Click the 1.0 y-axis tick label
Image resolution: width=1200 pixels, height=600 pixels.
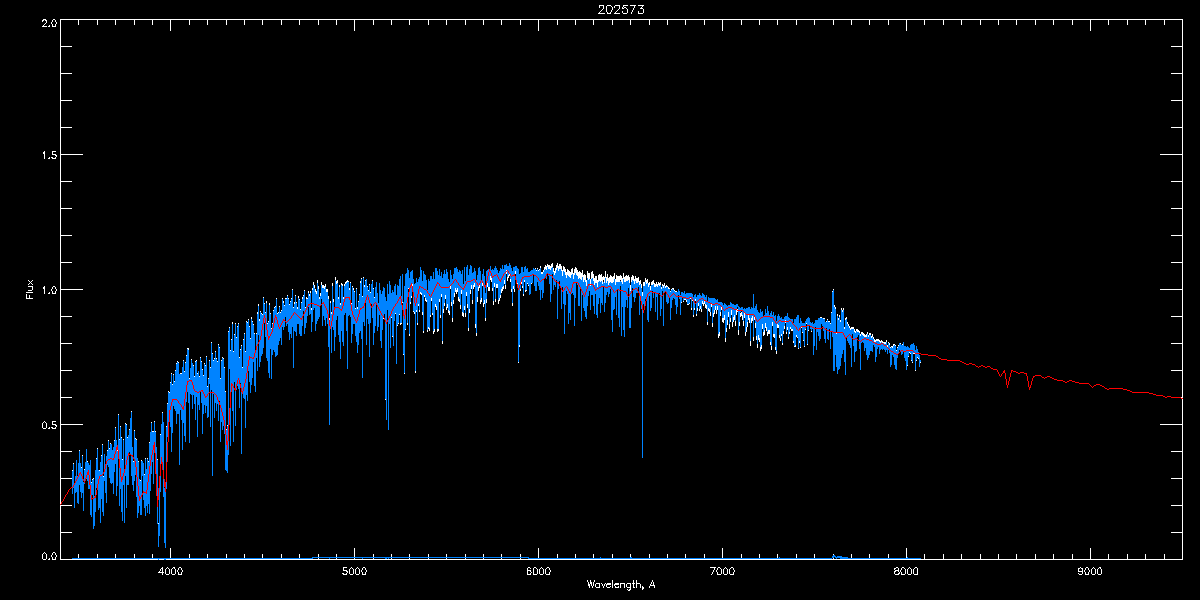pos(47,290)
